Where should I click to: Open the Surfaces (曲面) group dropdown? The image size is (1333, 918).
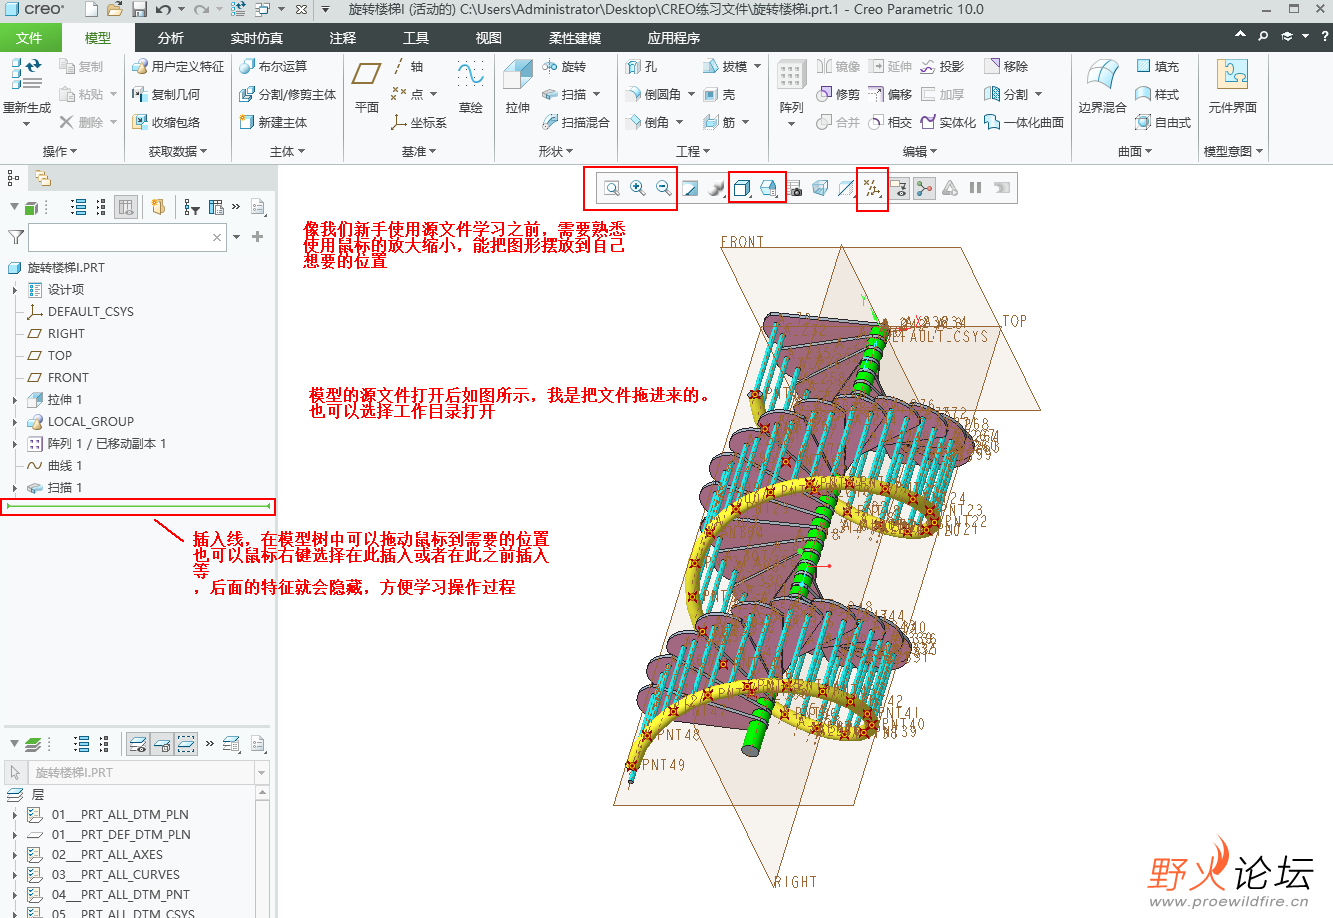point(1135,151)
